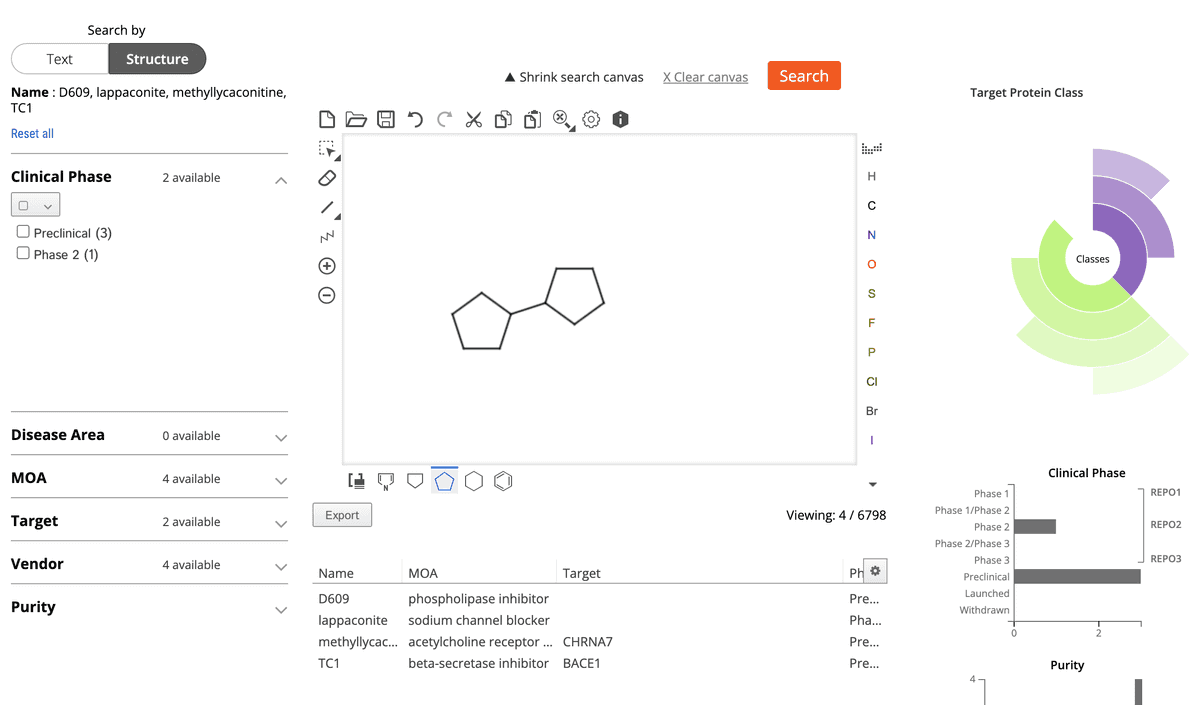Expand the Vendor filter section
The image size is (1200, 705).
click(281, 566)
